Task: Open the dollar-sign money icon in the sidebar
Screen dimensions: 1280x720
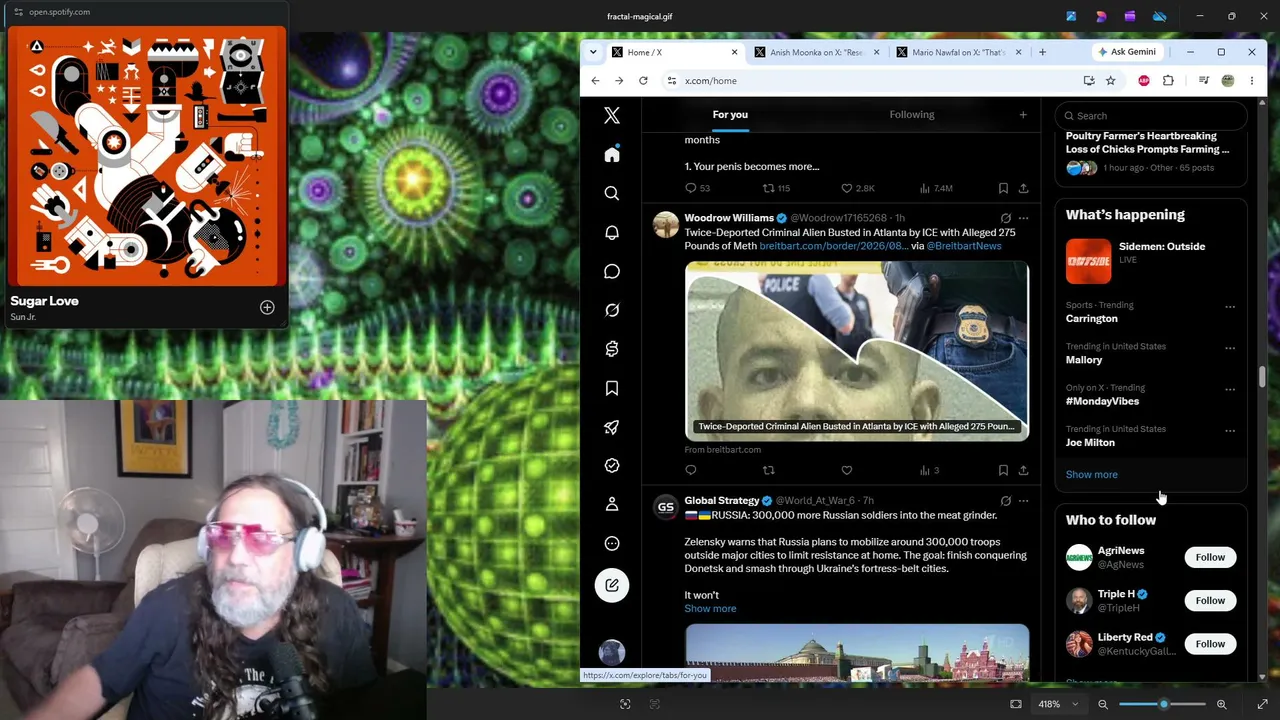Action: (612, 349)
